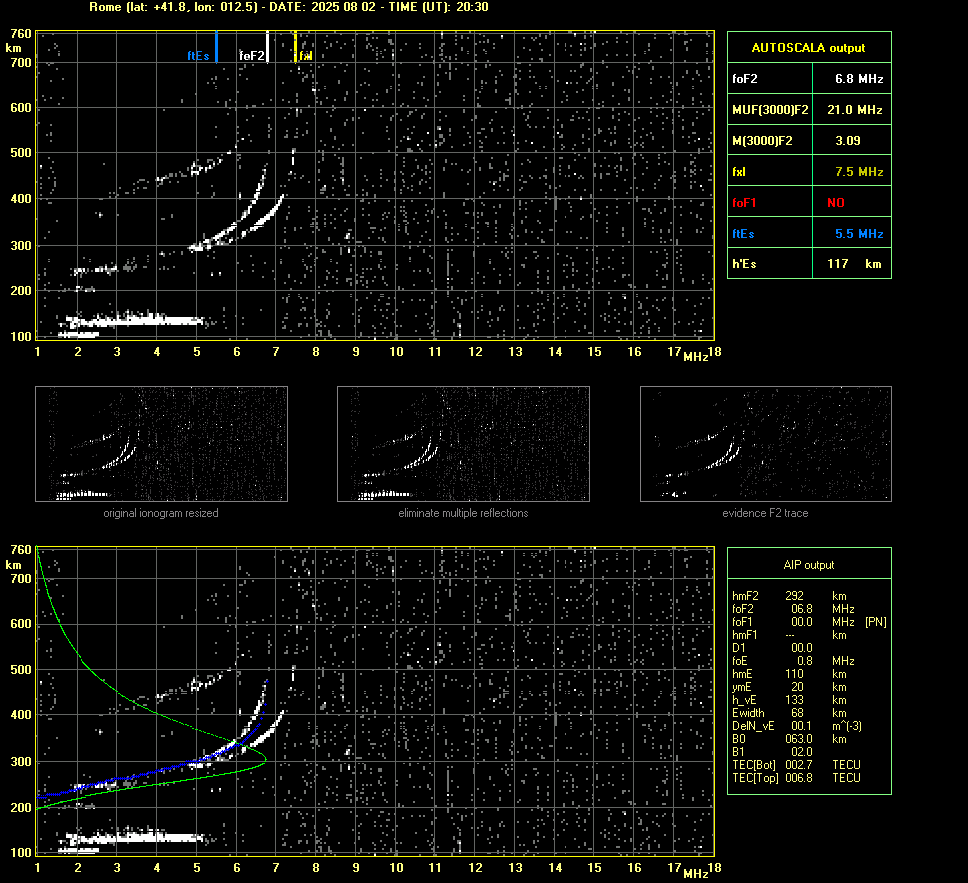The width and height of the screenshot is (968, 883).
Task: Click the white foF2 marker in top ionogram
Action: pos(267,47)
